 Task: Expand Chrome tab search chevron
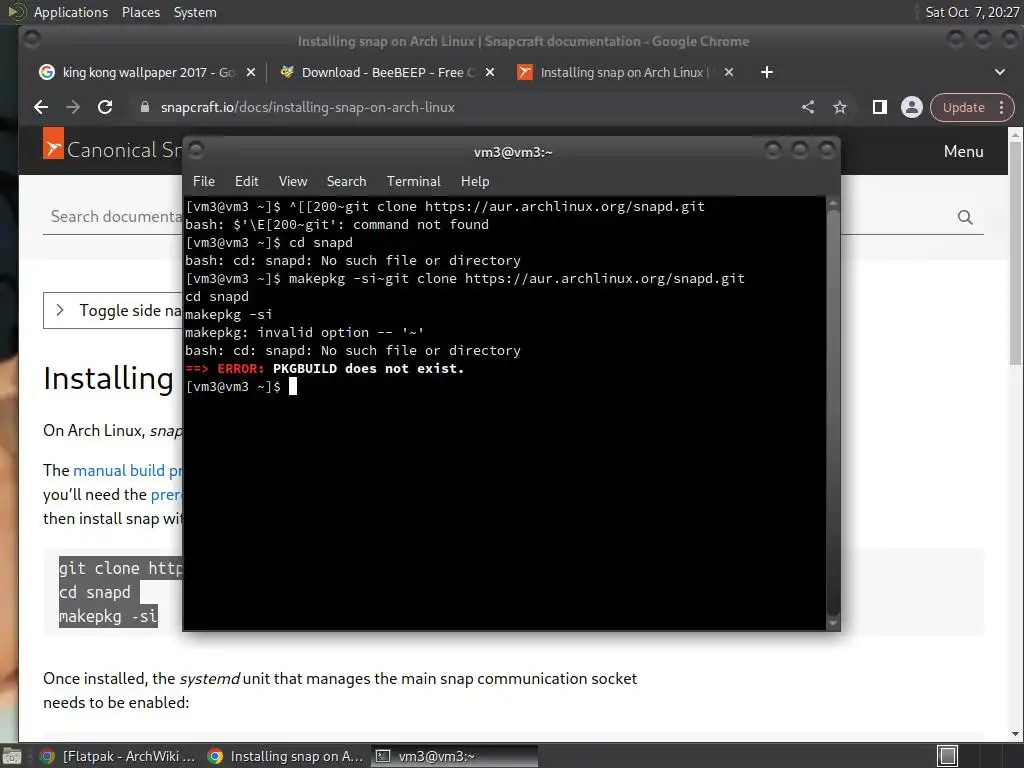[1000, 72]
